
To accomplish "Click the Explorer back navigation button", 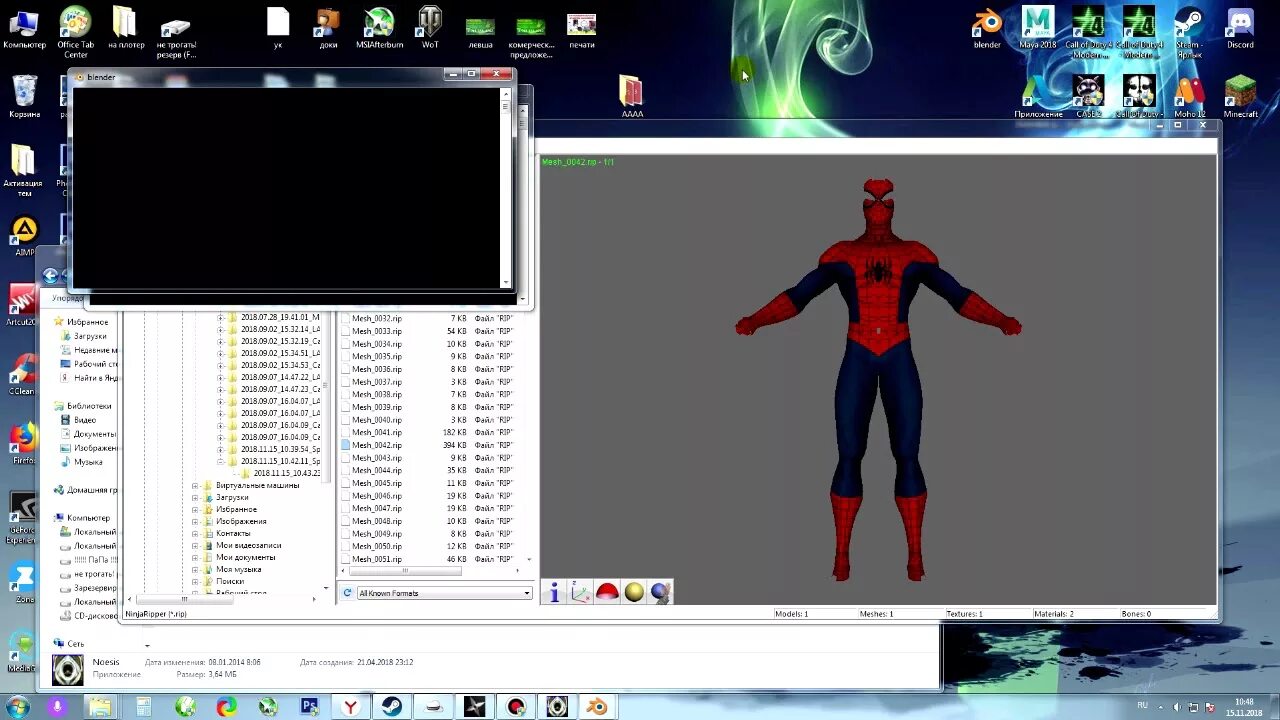I will pos(50,276).
